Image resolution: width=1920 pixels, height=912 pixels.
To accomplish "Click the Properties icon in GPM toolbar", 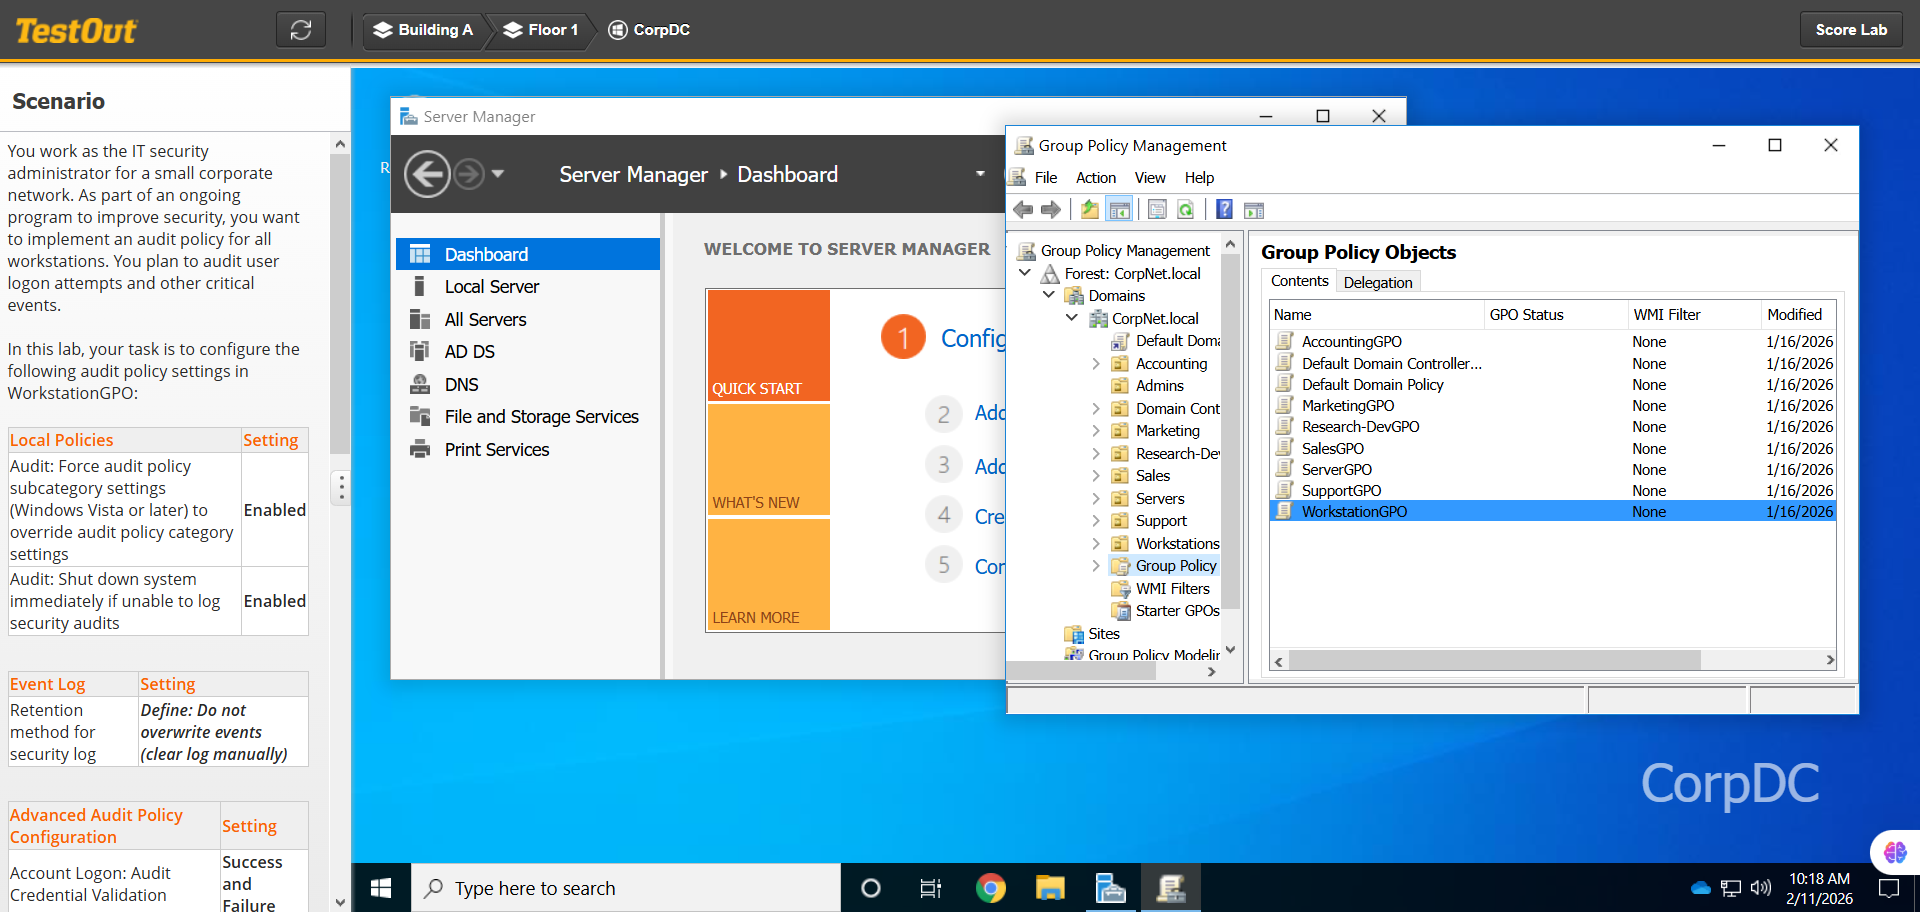I will click(x=1157, y=210).
